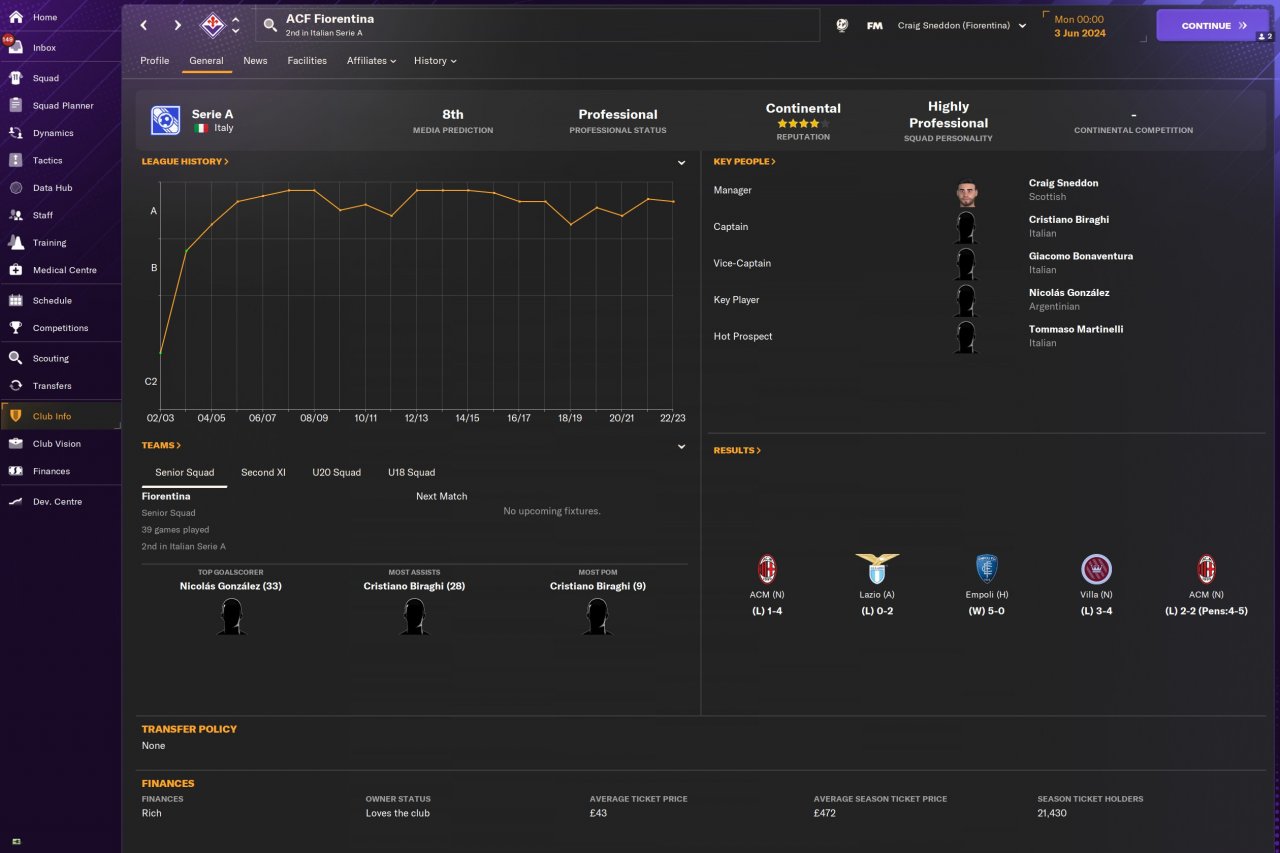Open top goalscorer Nicolás González (33)

[x=230, y=586]
